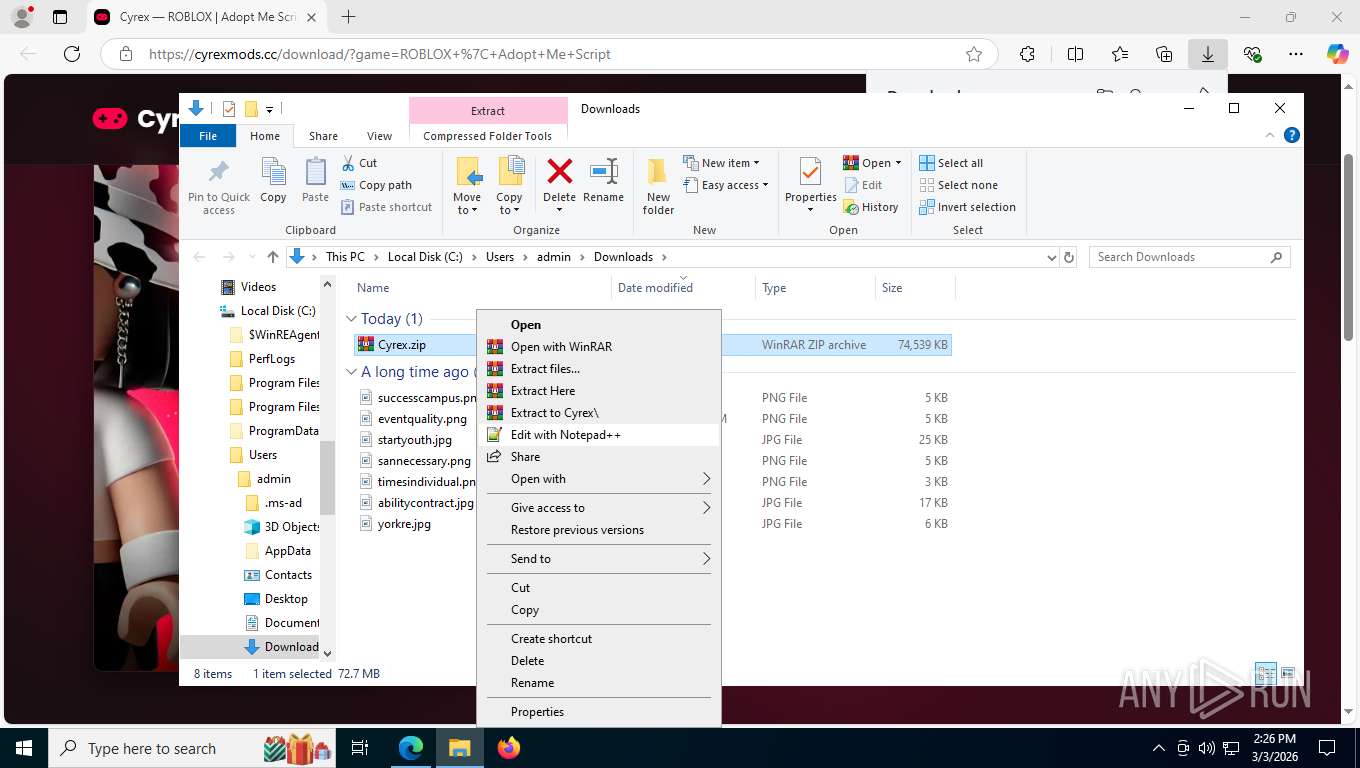This screenshot has height=768, width=1360.
Task: Select Local Disk (C:) in tree
Action: (x=278, y=311)
